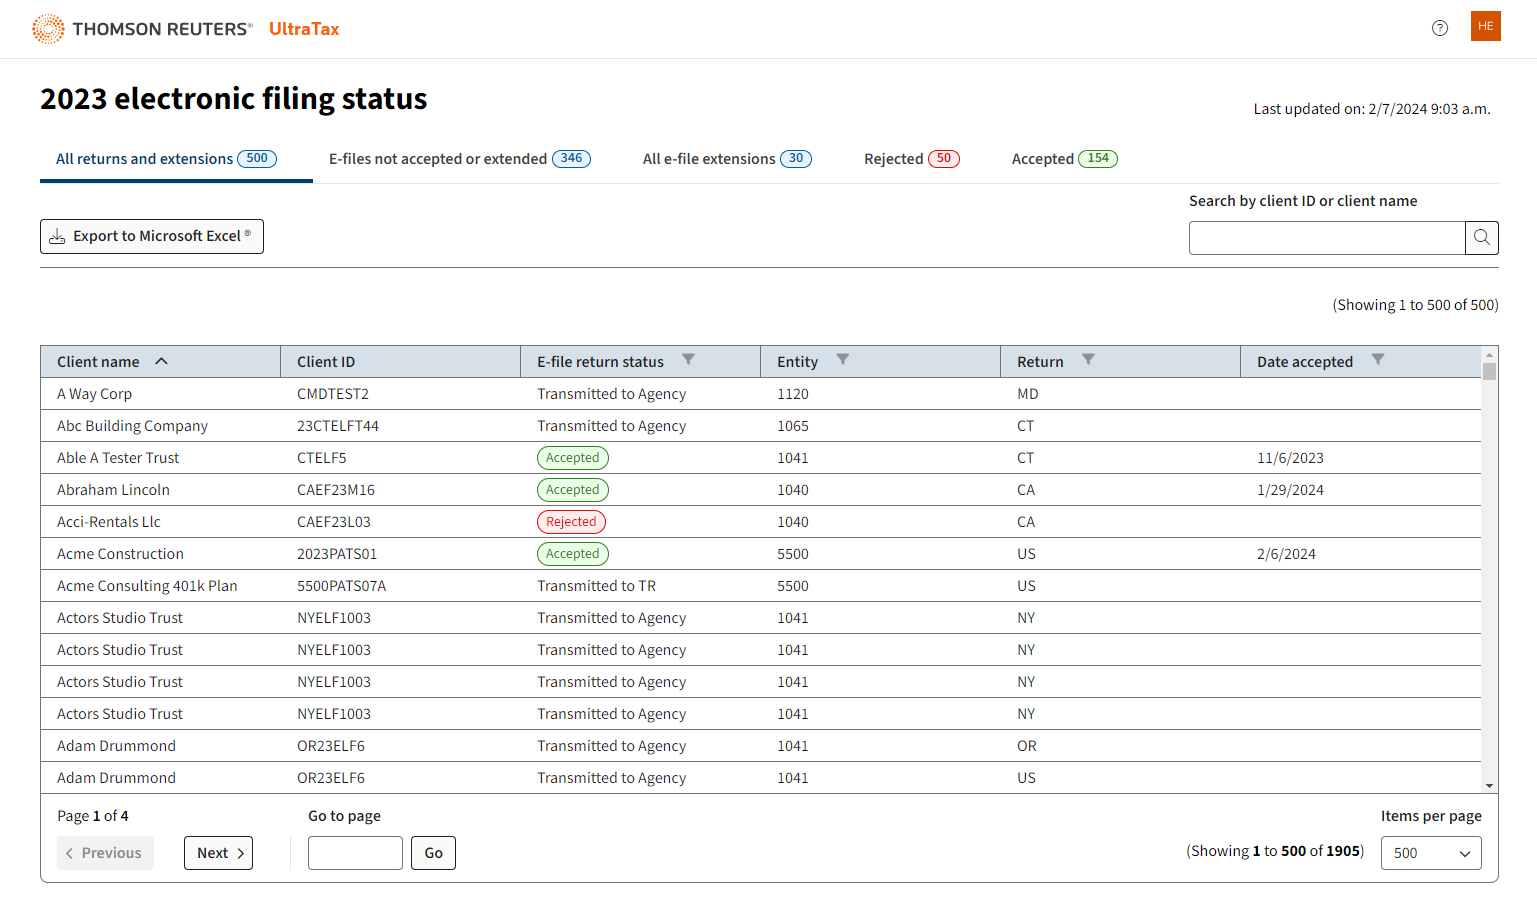Screen dimensions: 1537x899
Task: Expand the Items per page dropdown
Action: (x=1430, y=853)
